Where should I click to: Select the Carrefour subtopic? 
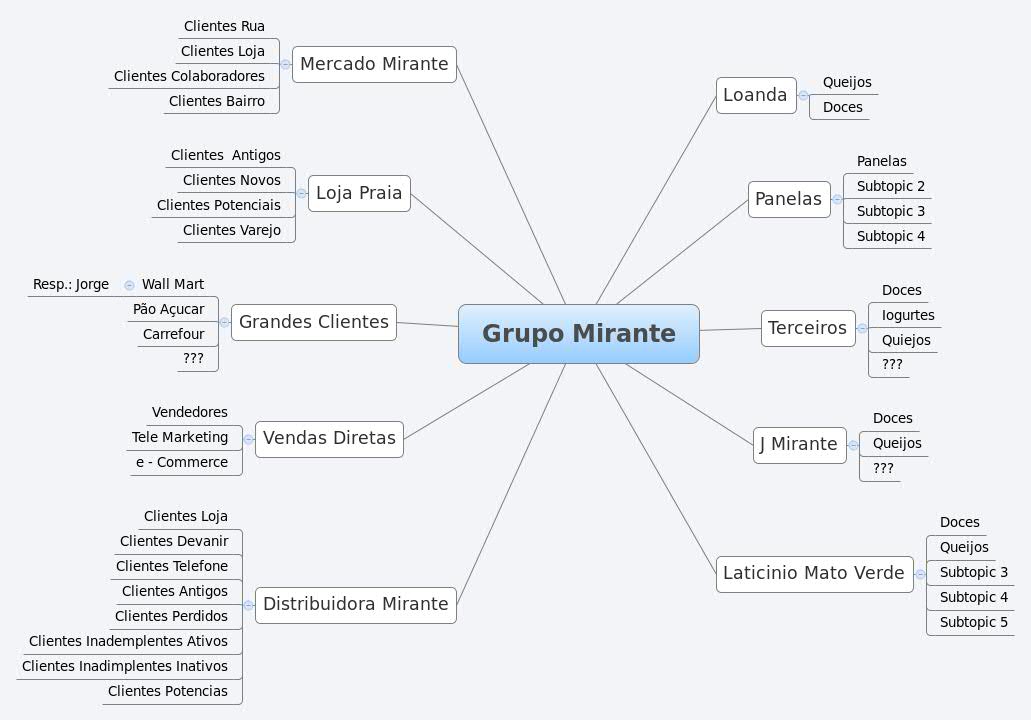(174, 334)
